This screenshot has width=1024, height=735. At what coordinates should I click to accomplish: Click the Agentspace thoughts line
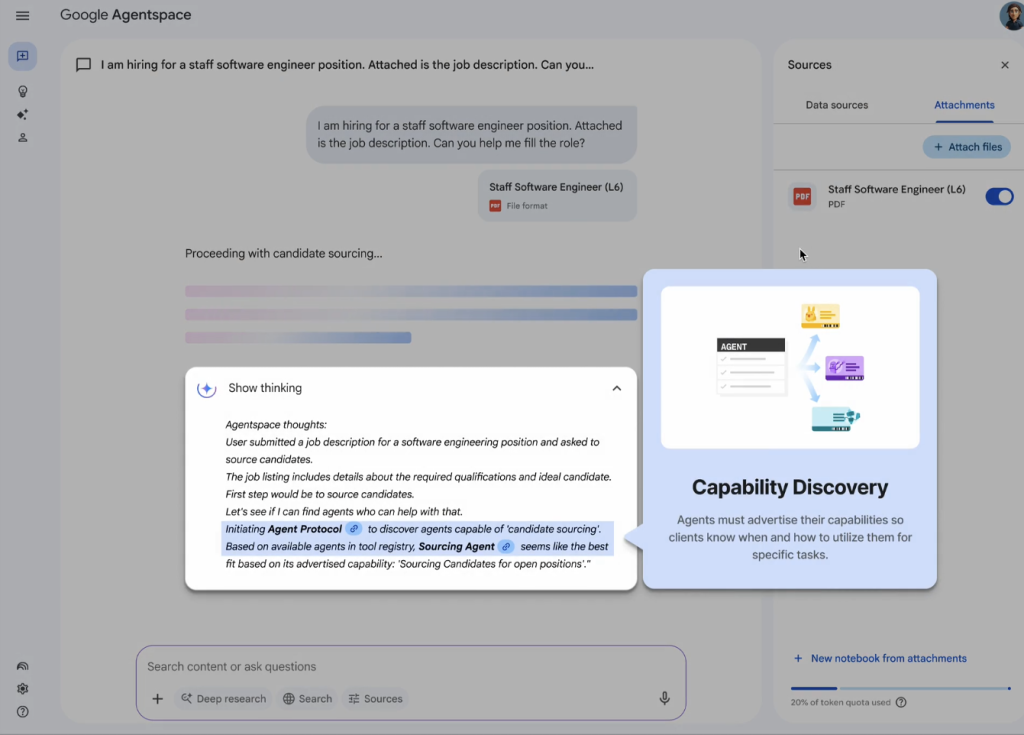[x=276, y=425]
